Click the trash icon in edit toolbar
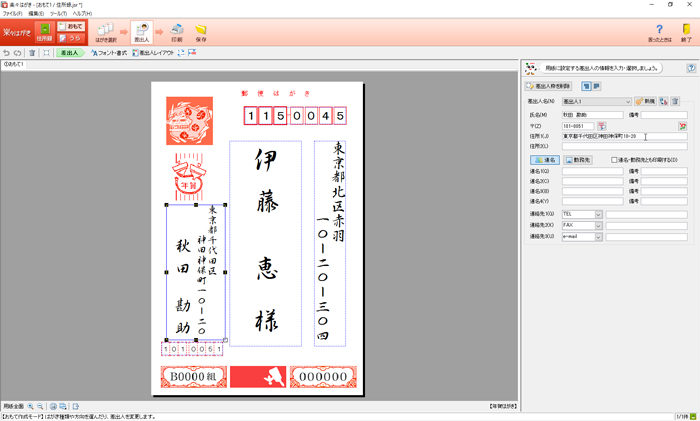Image resolution: width=700 pixels, height=421 pixels. [32, 52]
